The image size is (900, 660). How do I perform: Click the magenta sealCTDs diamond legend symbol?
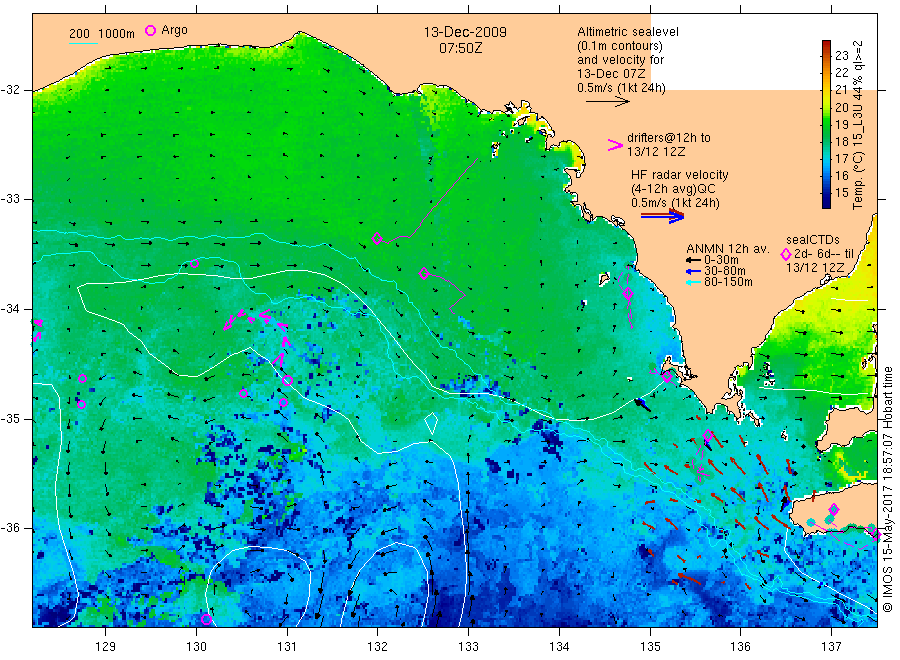(x=786, y=254)
